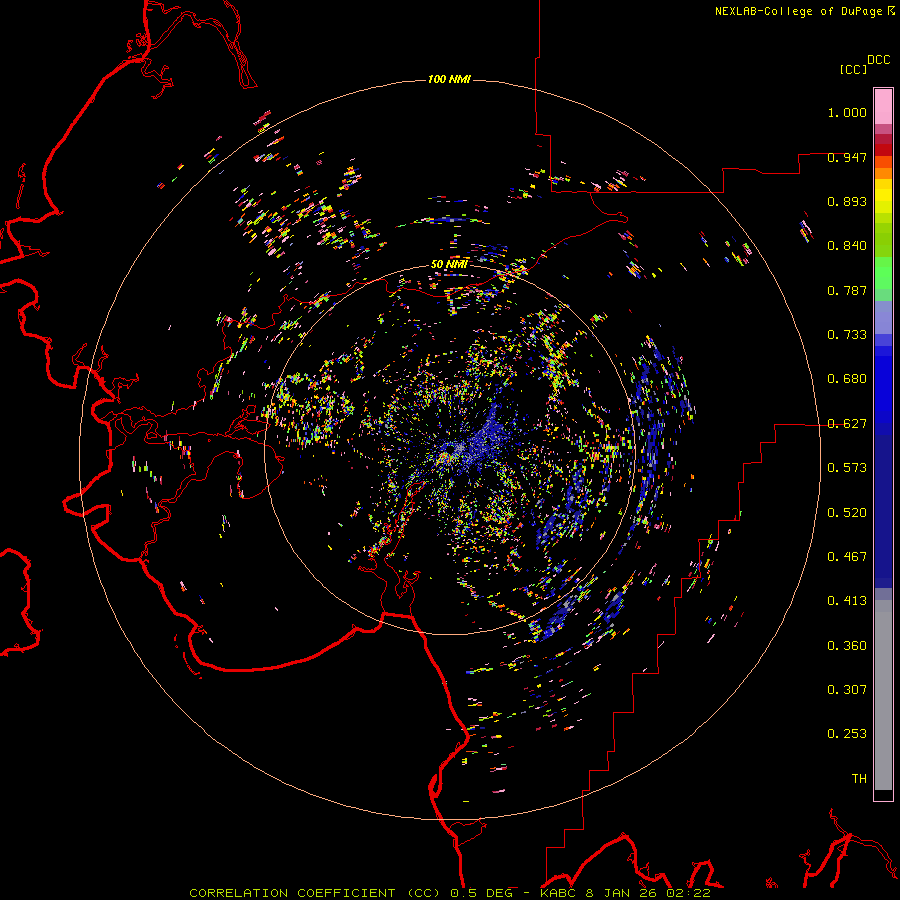Click the 0.573 scale label
This screenshot has height=900, width=900.
[847, 468]
